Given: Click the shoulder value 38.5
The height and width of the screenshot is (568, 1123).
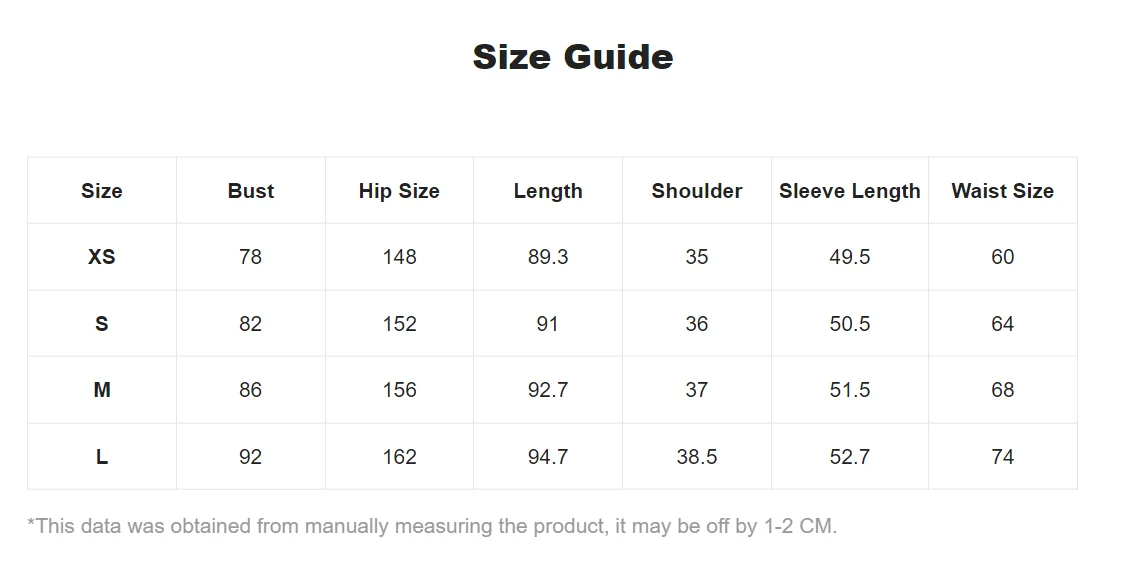Looking at the screenshot, I should pyautogui.click(x=697, y=457).
